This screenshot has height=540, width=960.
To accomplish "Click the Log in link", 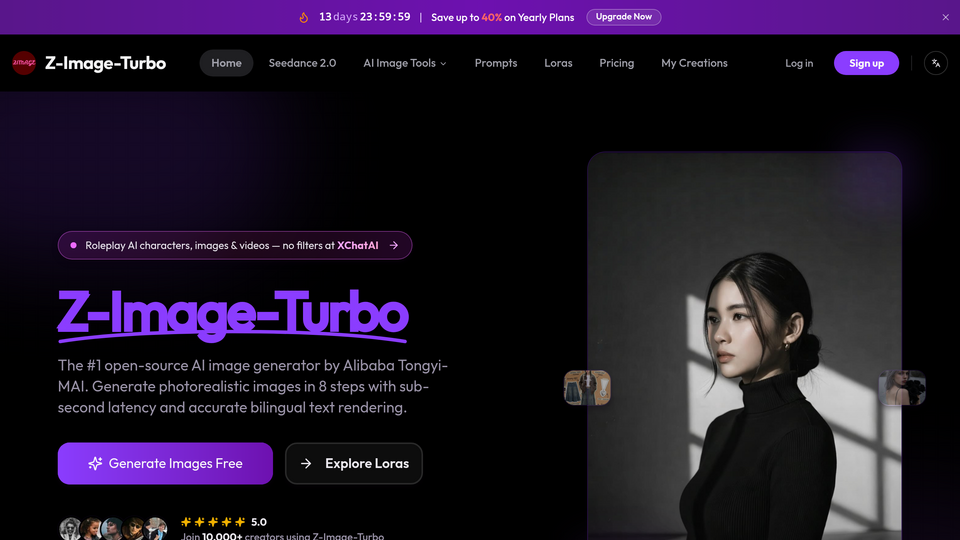I will click(x=799, y=63).
